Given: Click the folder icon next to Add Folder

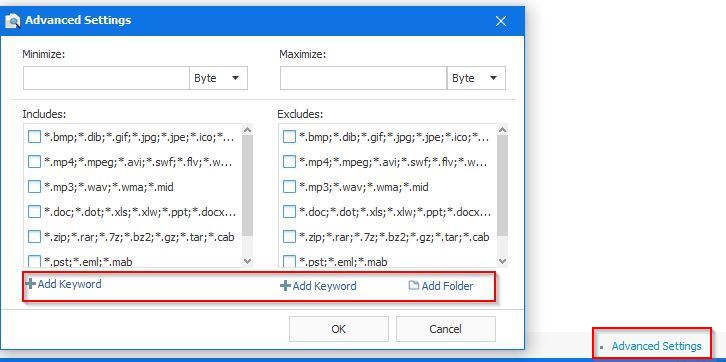Looking at the screenshot, I should (413, 286).
